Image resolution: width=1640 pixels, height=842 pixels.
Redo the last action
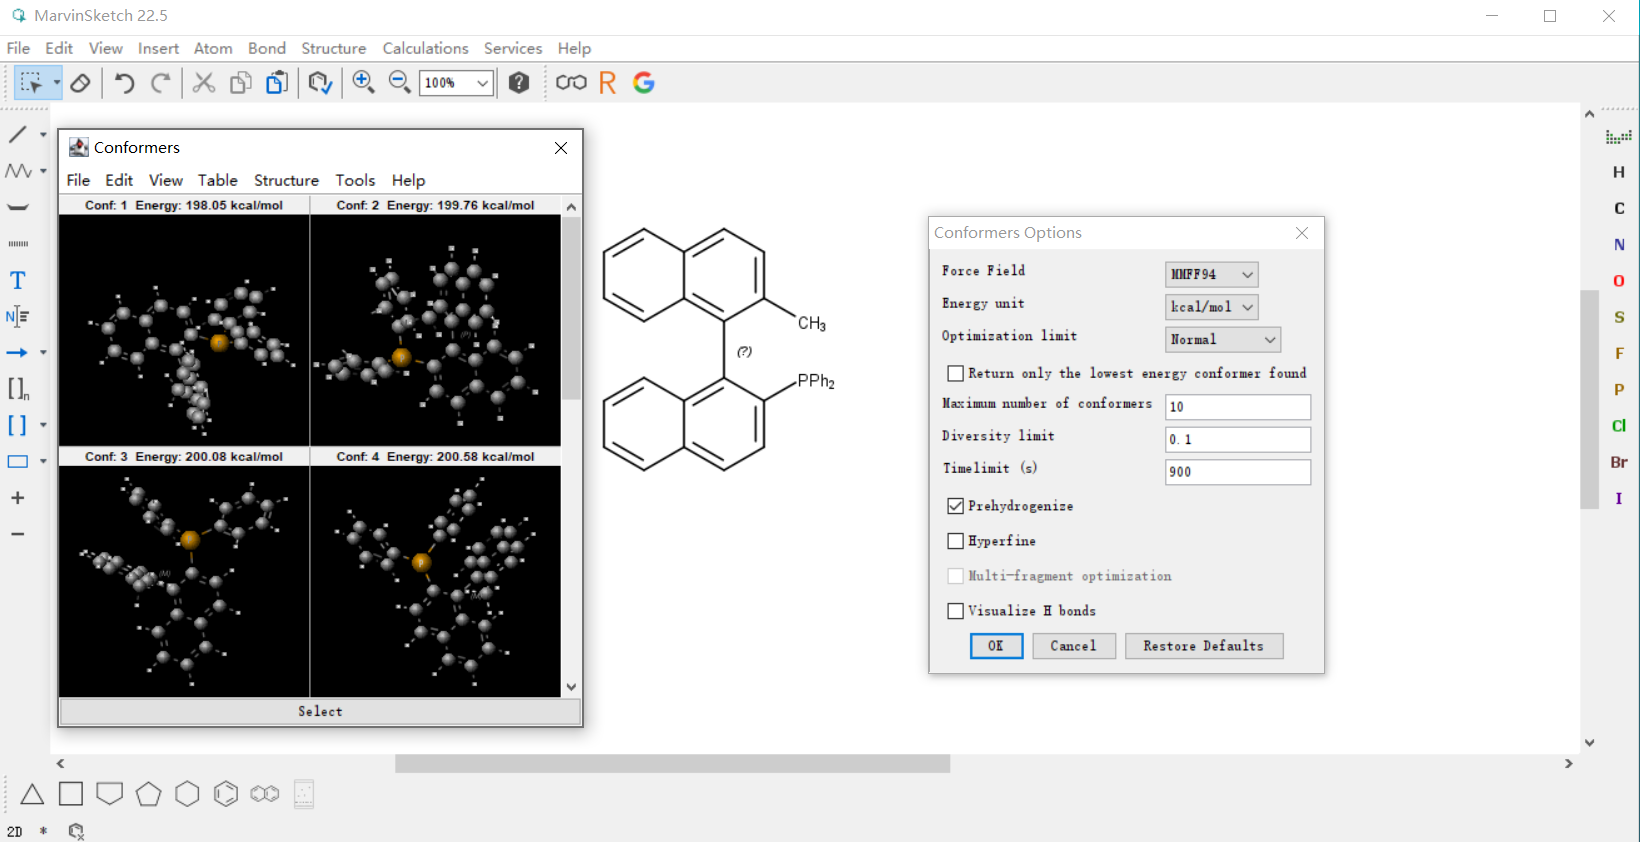coord(160,83)
